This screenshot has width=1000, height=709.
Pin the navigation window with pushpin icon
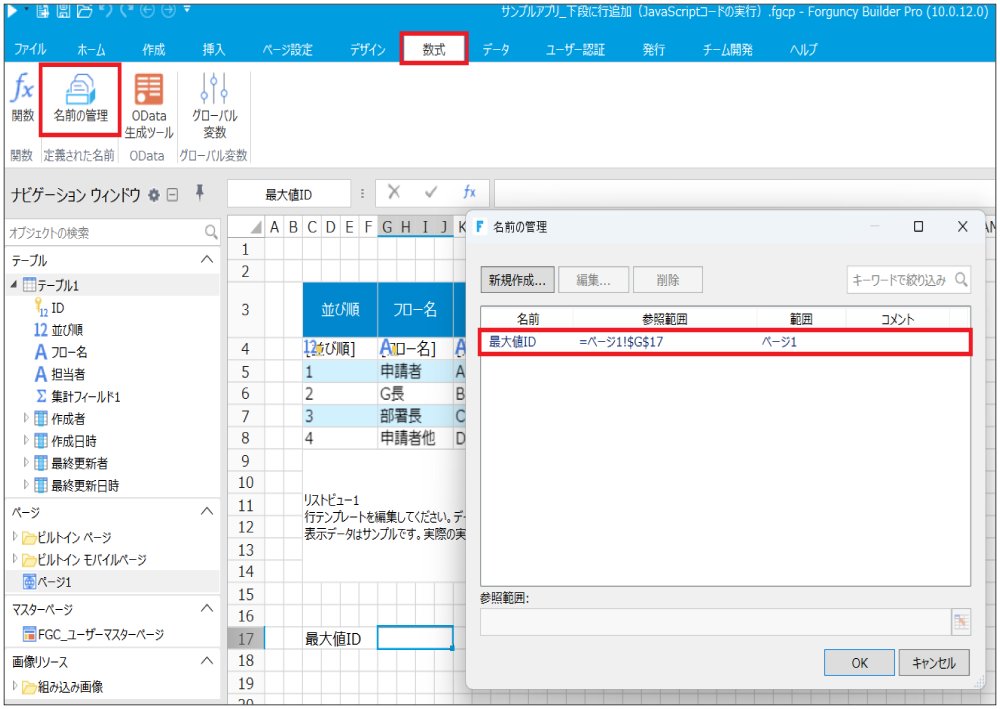point(200,193)
